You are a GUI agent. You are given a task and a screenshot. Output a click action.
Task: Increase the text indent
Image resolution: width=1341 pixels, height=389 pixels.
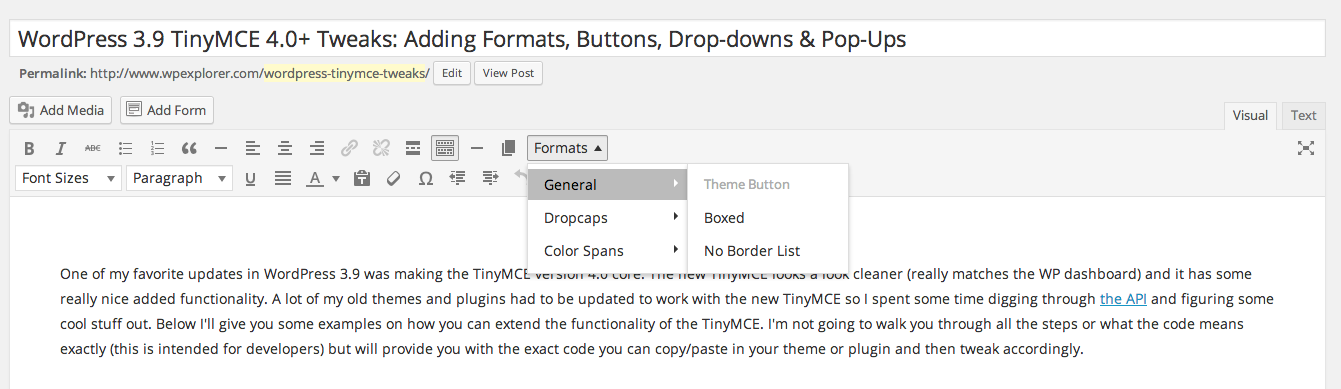pos(490,178)
